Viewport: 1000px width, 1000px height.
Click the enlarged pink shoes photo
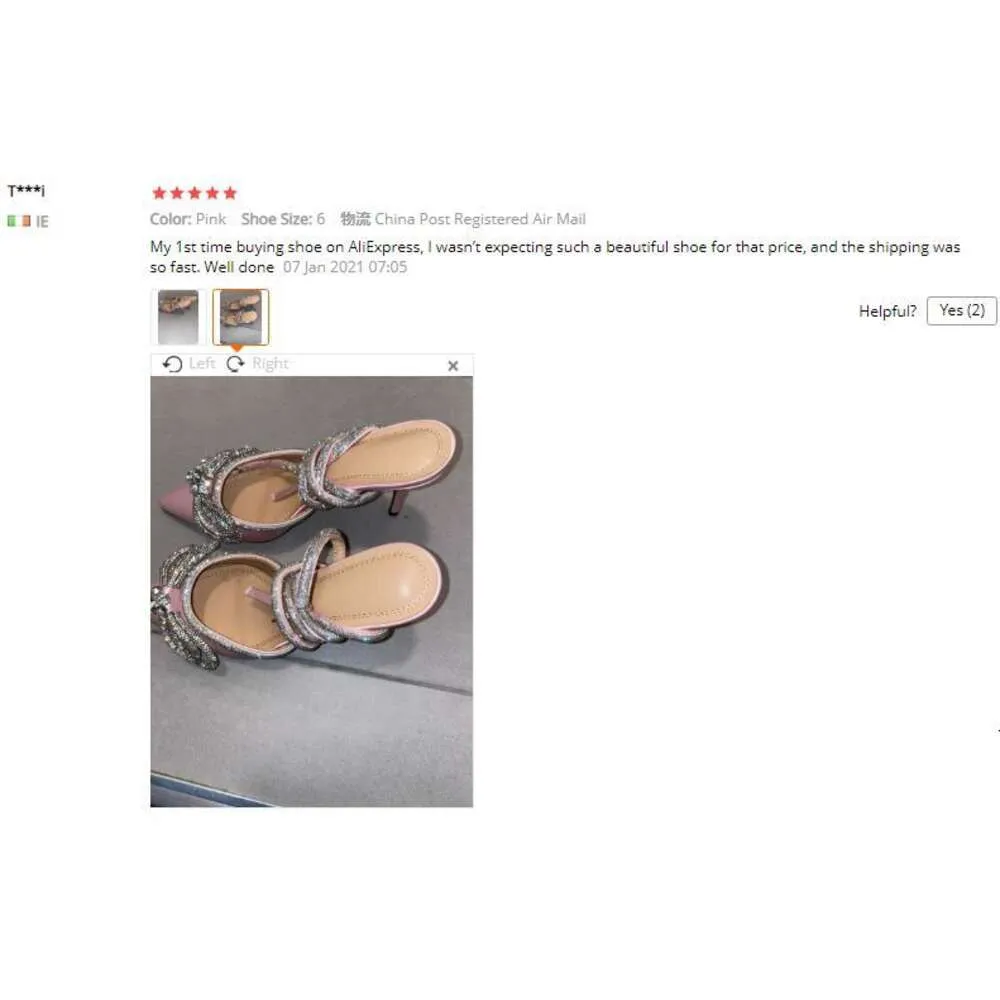(312, 591)
